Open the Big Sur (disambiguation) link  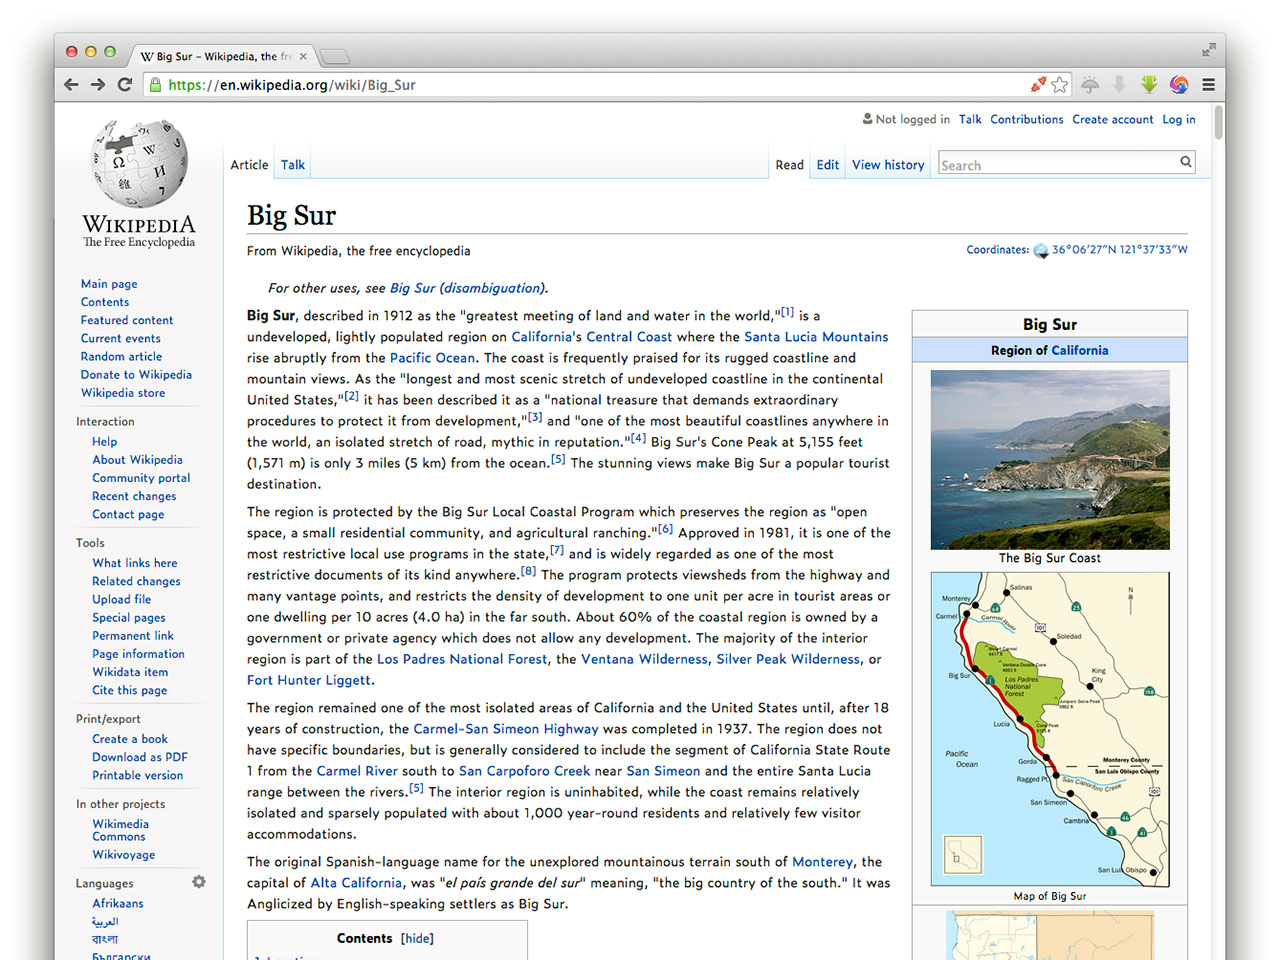[x=468, y=288]
